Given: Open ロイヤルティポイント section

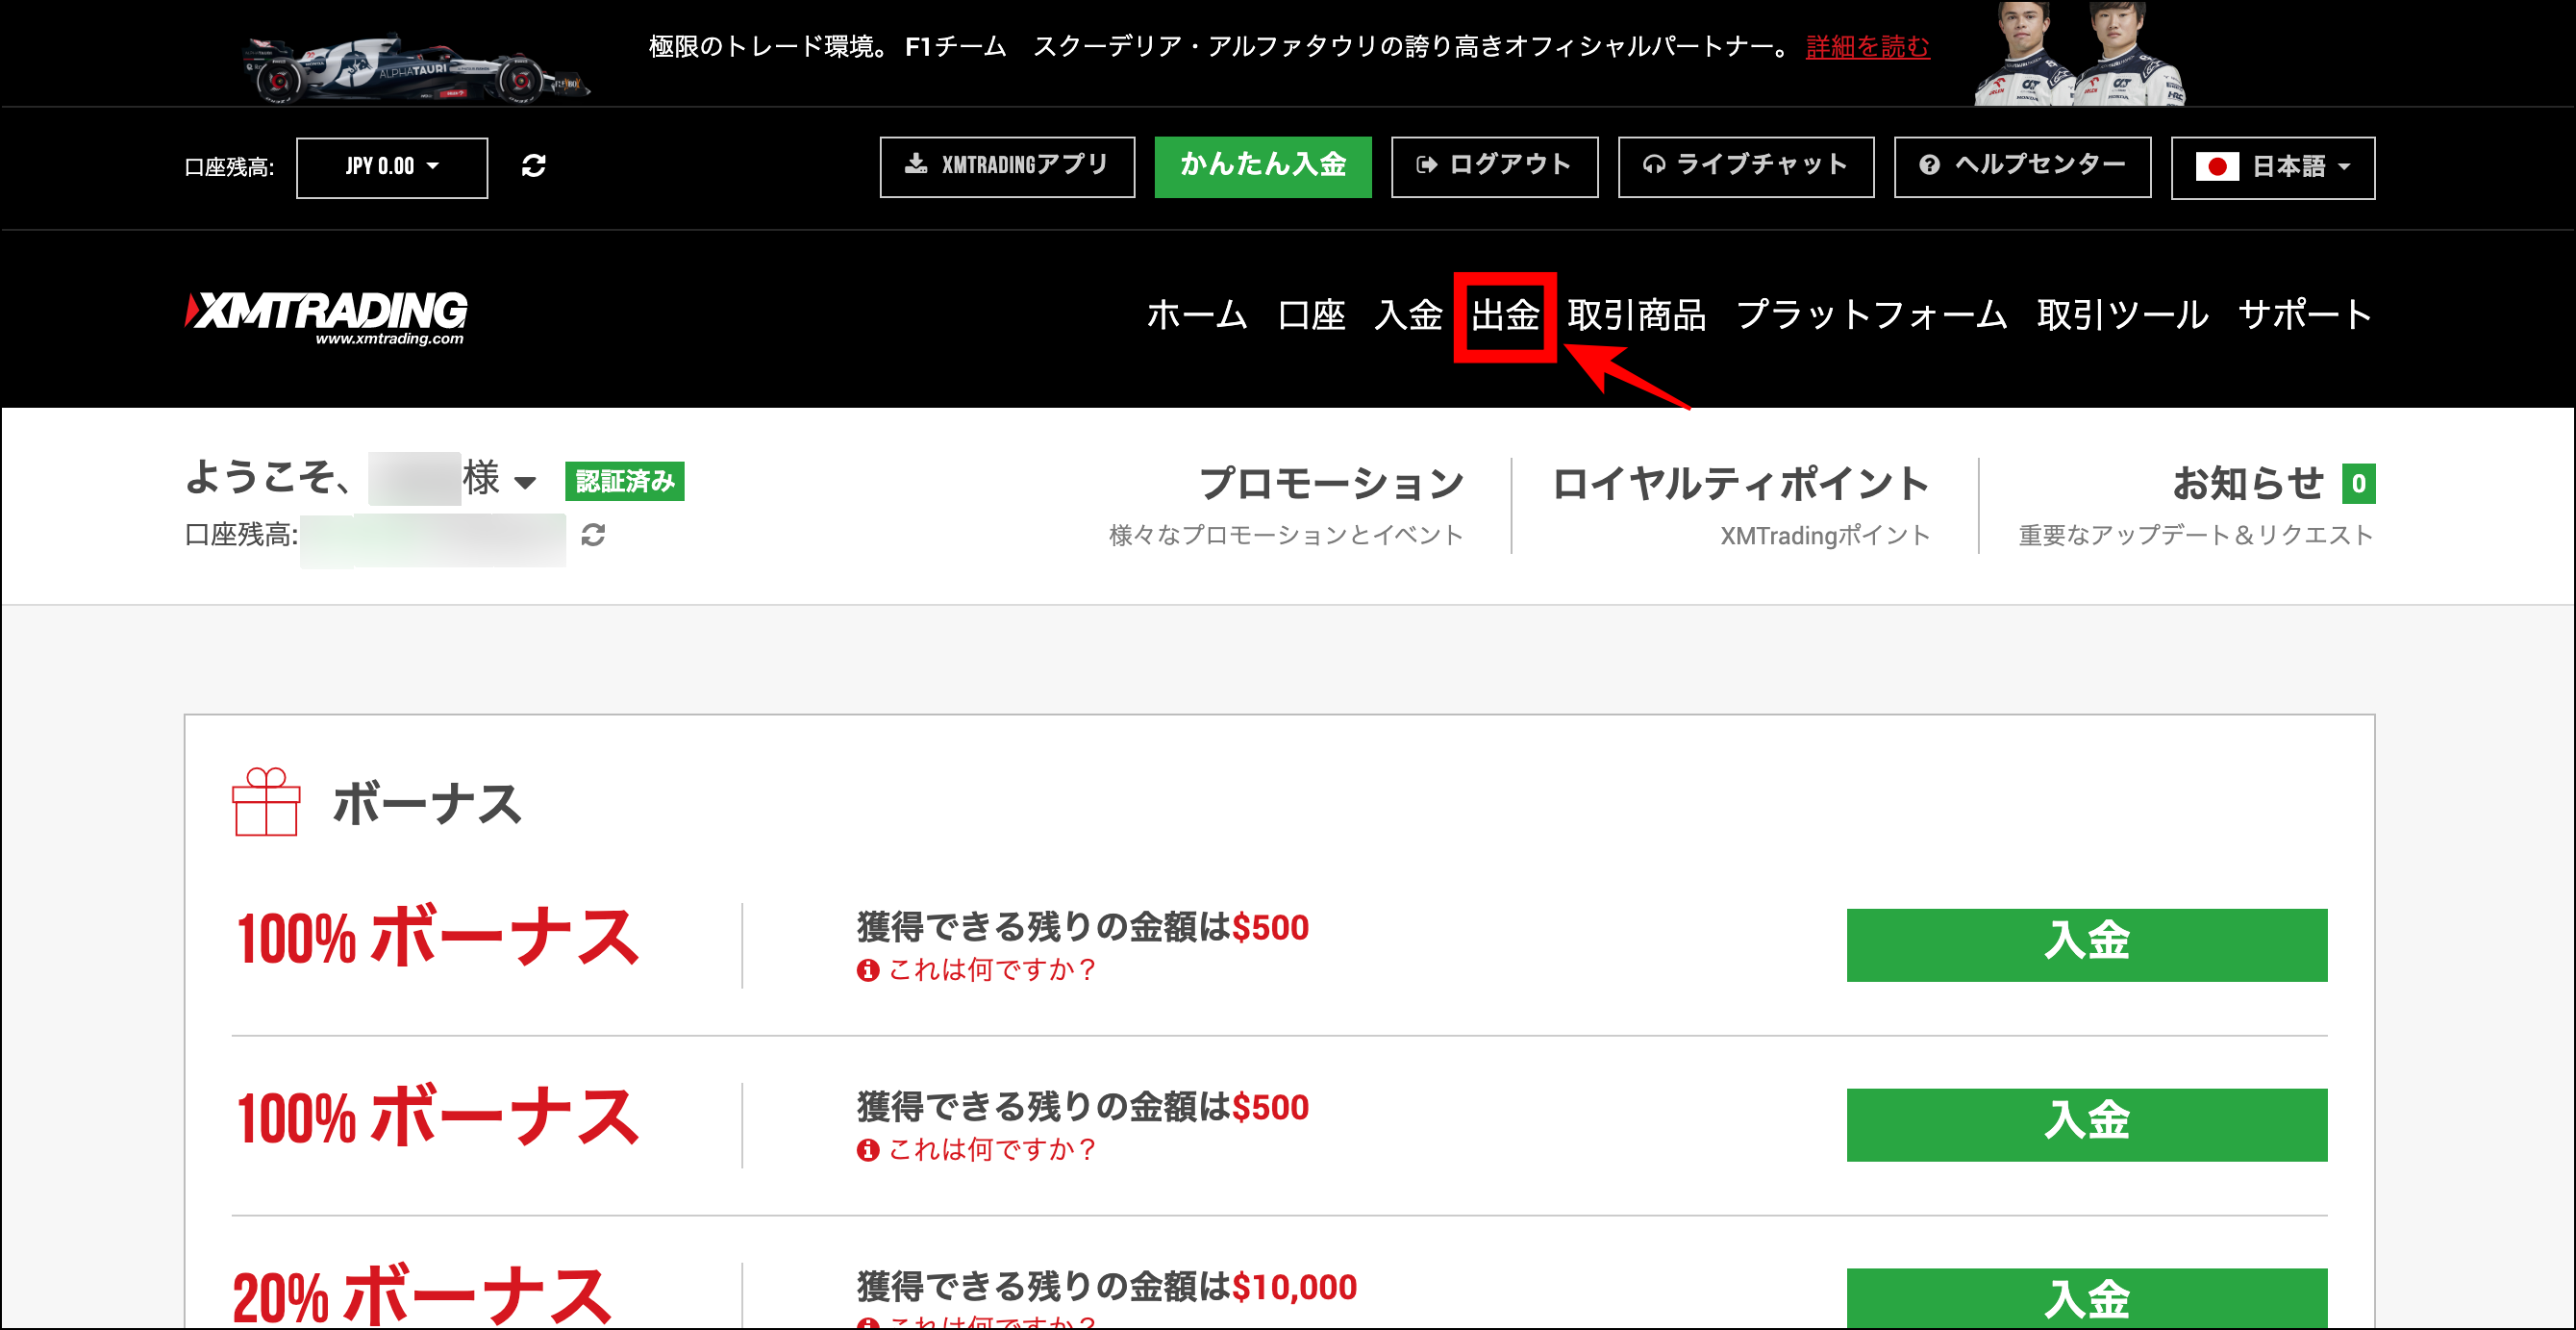Looking at the screenshot, I should click(x=1740, y=484).
